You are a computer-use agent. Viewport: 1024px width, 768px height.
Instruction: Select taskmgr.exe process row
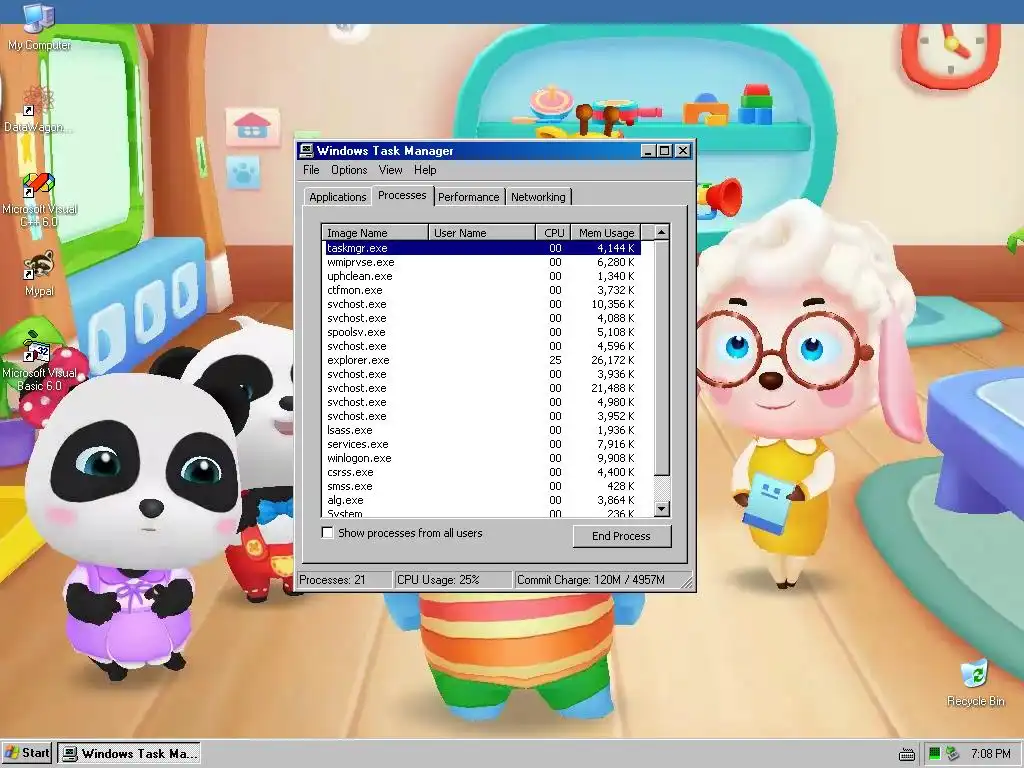point(482,248)
